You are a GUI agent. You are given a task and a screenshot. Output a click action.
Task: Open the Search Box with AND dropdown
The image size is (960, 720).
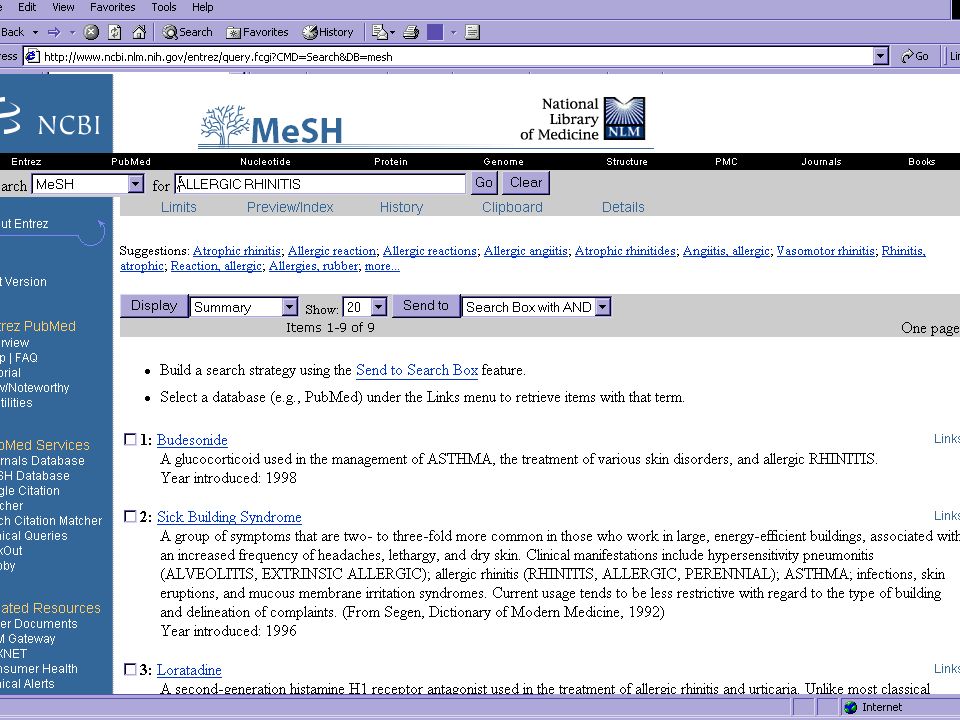pyautogui.click(x=603, y=307)
